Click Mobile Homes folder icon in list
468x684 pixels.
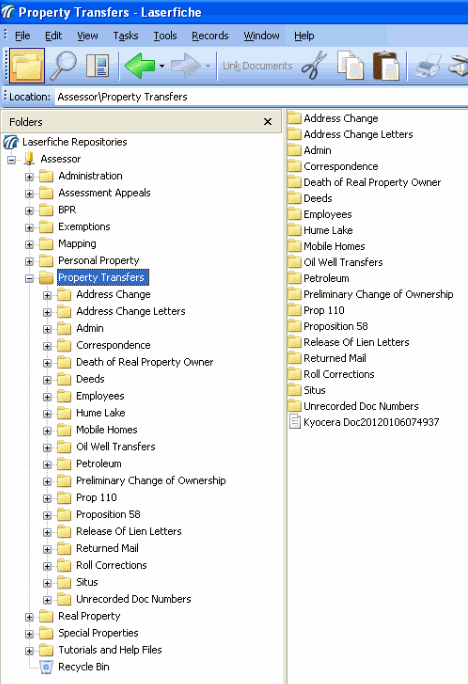[295, 246]
